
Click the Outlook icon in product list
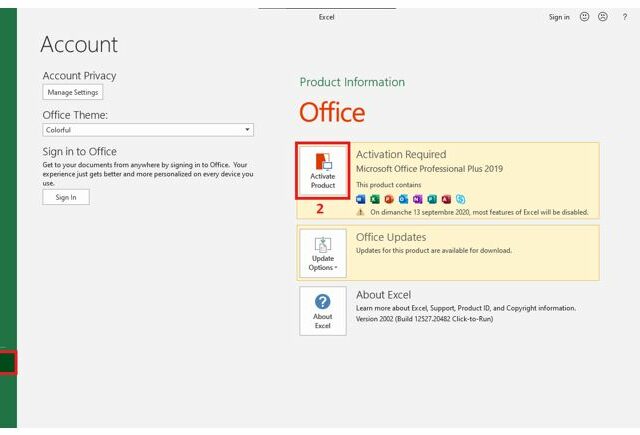tap(403, 199)
